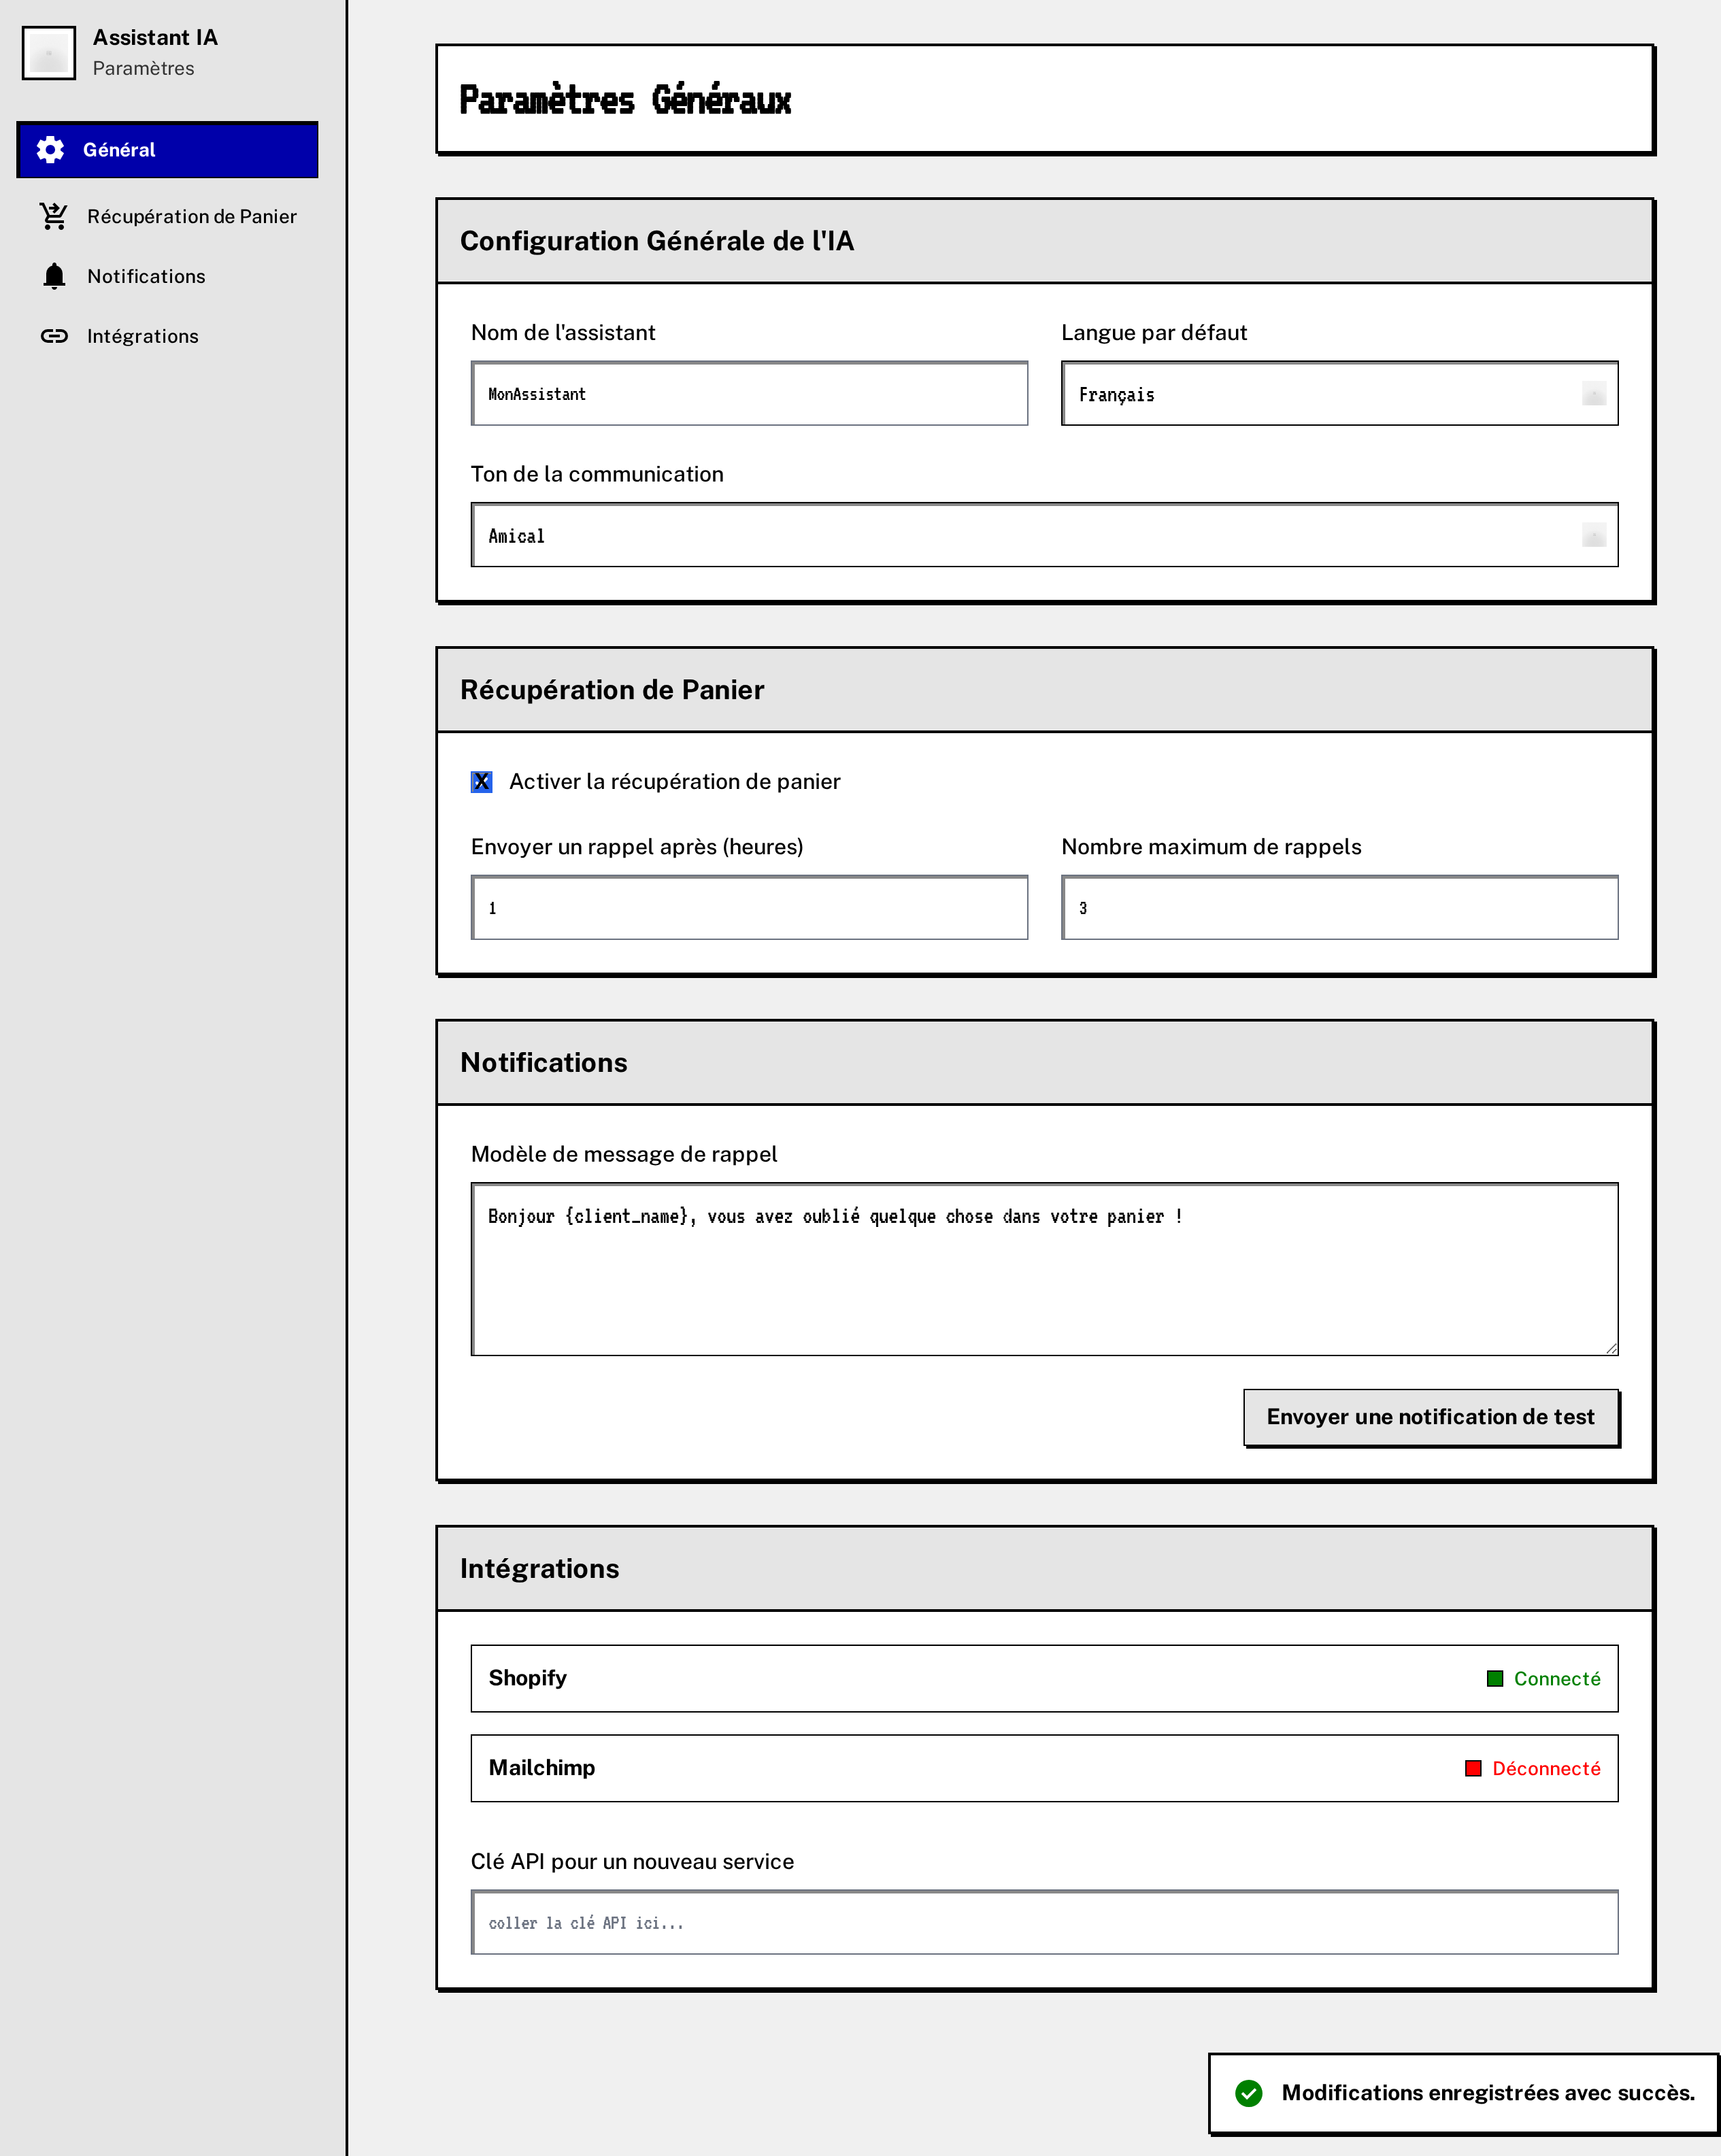Select Récupération de Panier in the sidebar

tap(192, 215)
